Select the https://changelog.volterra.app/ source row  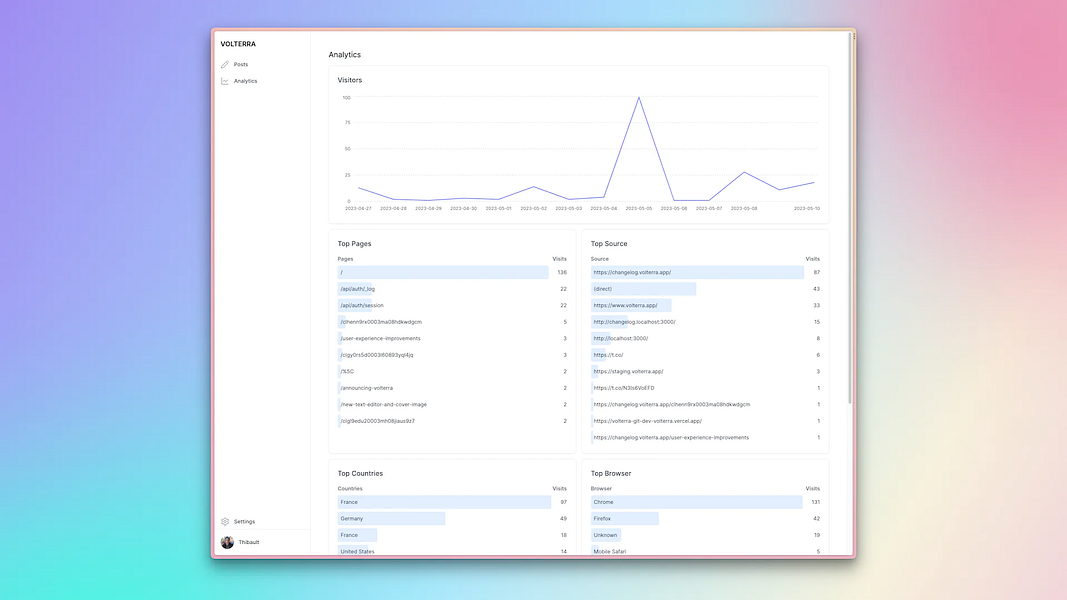coord(705,272)
